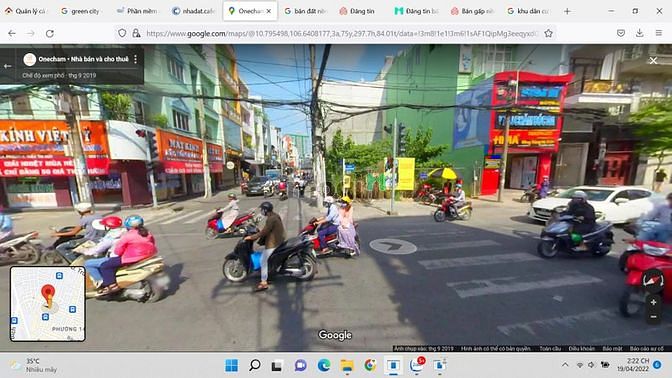Zoom in with the plus control
This screenshot has height=378, width=672.
click(x=653, y=302)
